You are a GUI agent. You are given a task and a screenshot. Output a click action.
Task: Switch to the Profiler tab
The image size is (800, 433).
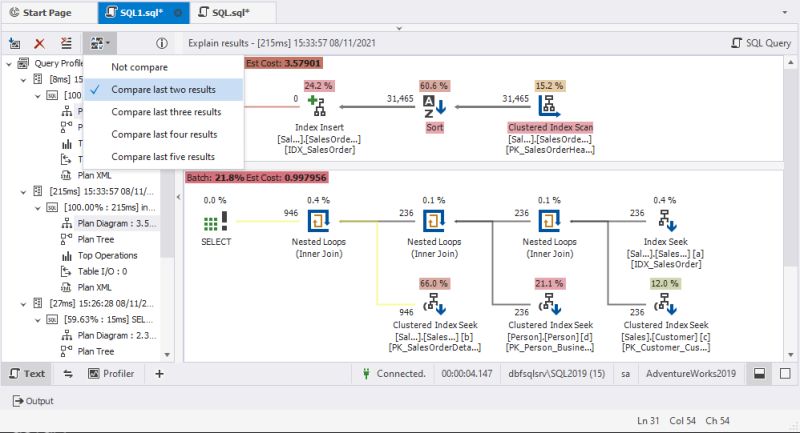(111, 374)
